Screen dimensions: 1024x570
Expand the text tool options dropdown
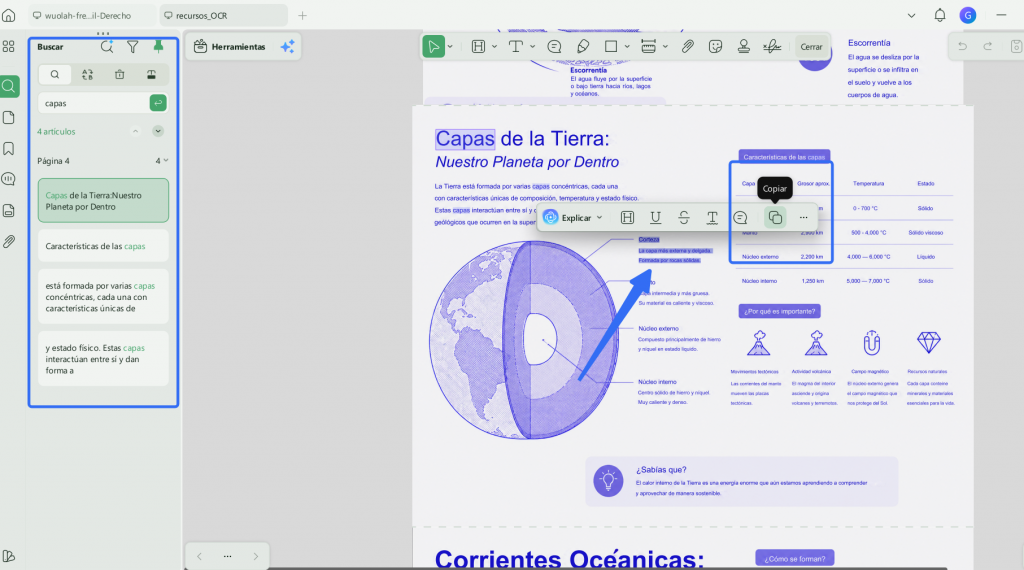pos(532,46)
